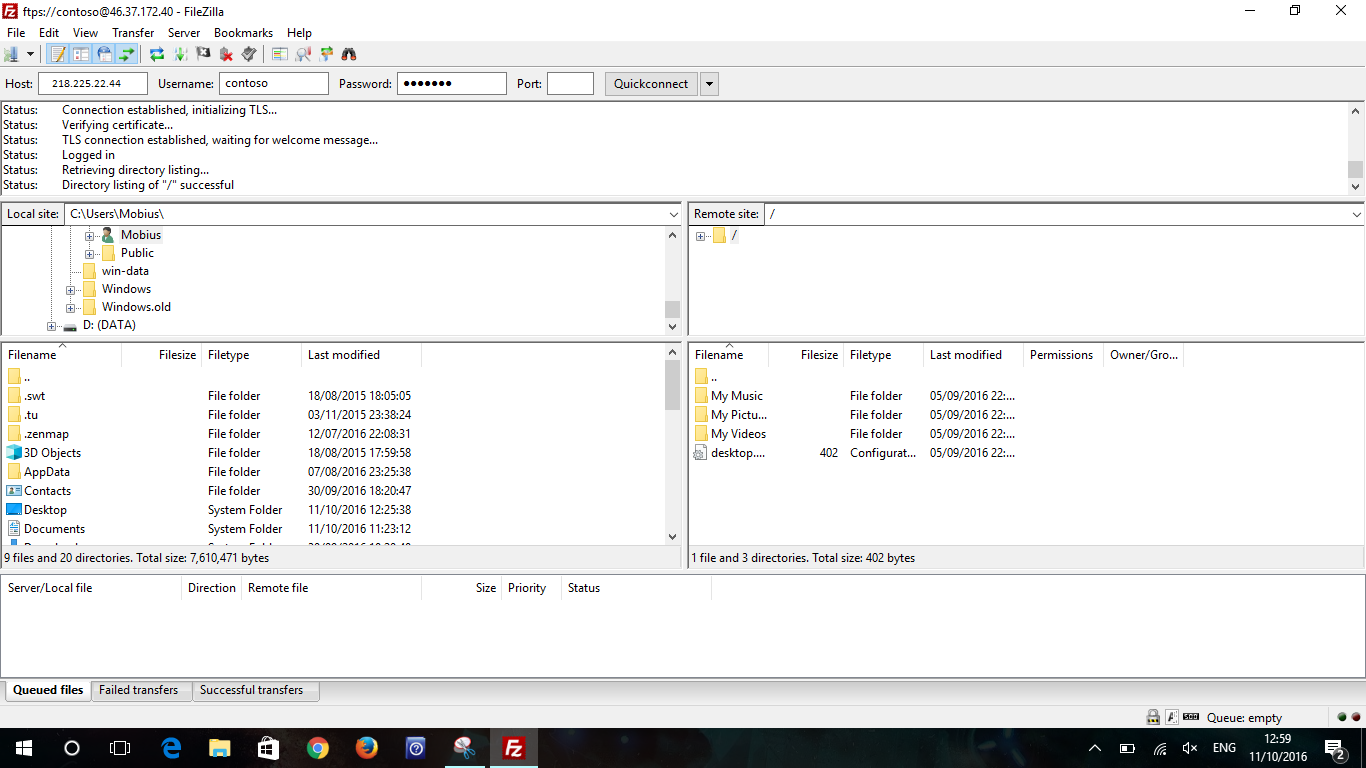The image size is (1366, 768).
Task: Click the Quickconnect button
Action: (651, 84)
